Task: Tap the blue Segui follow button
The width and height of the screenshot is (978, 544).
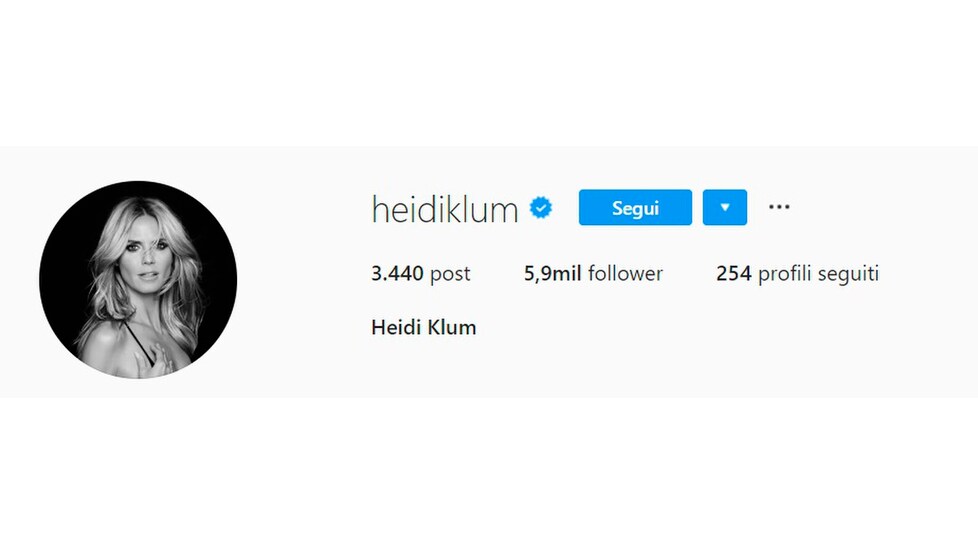Action: point(635,207)
